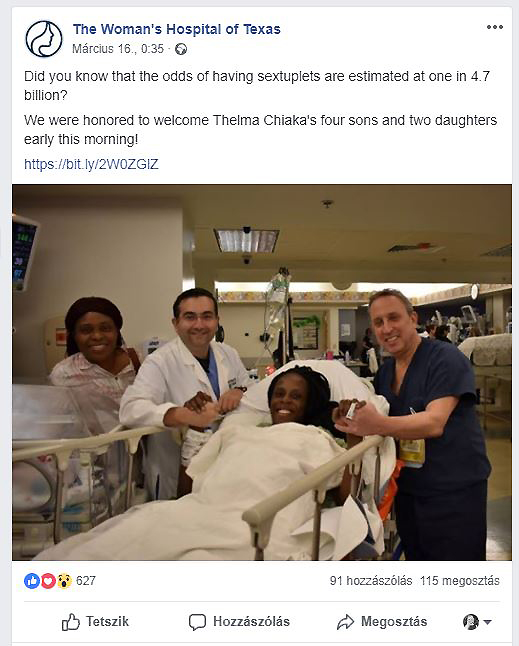519x646 pixels.
Task: Open the hospital room photo
Action: [262, 372]
